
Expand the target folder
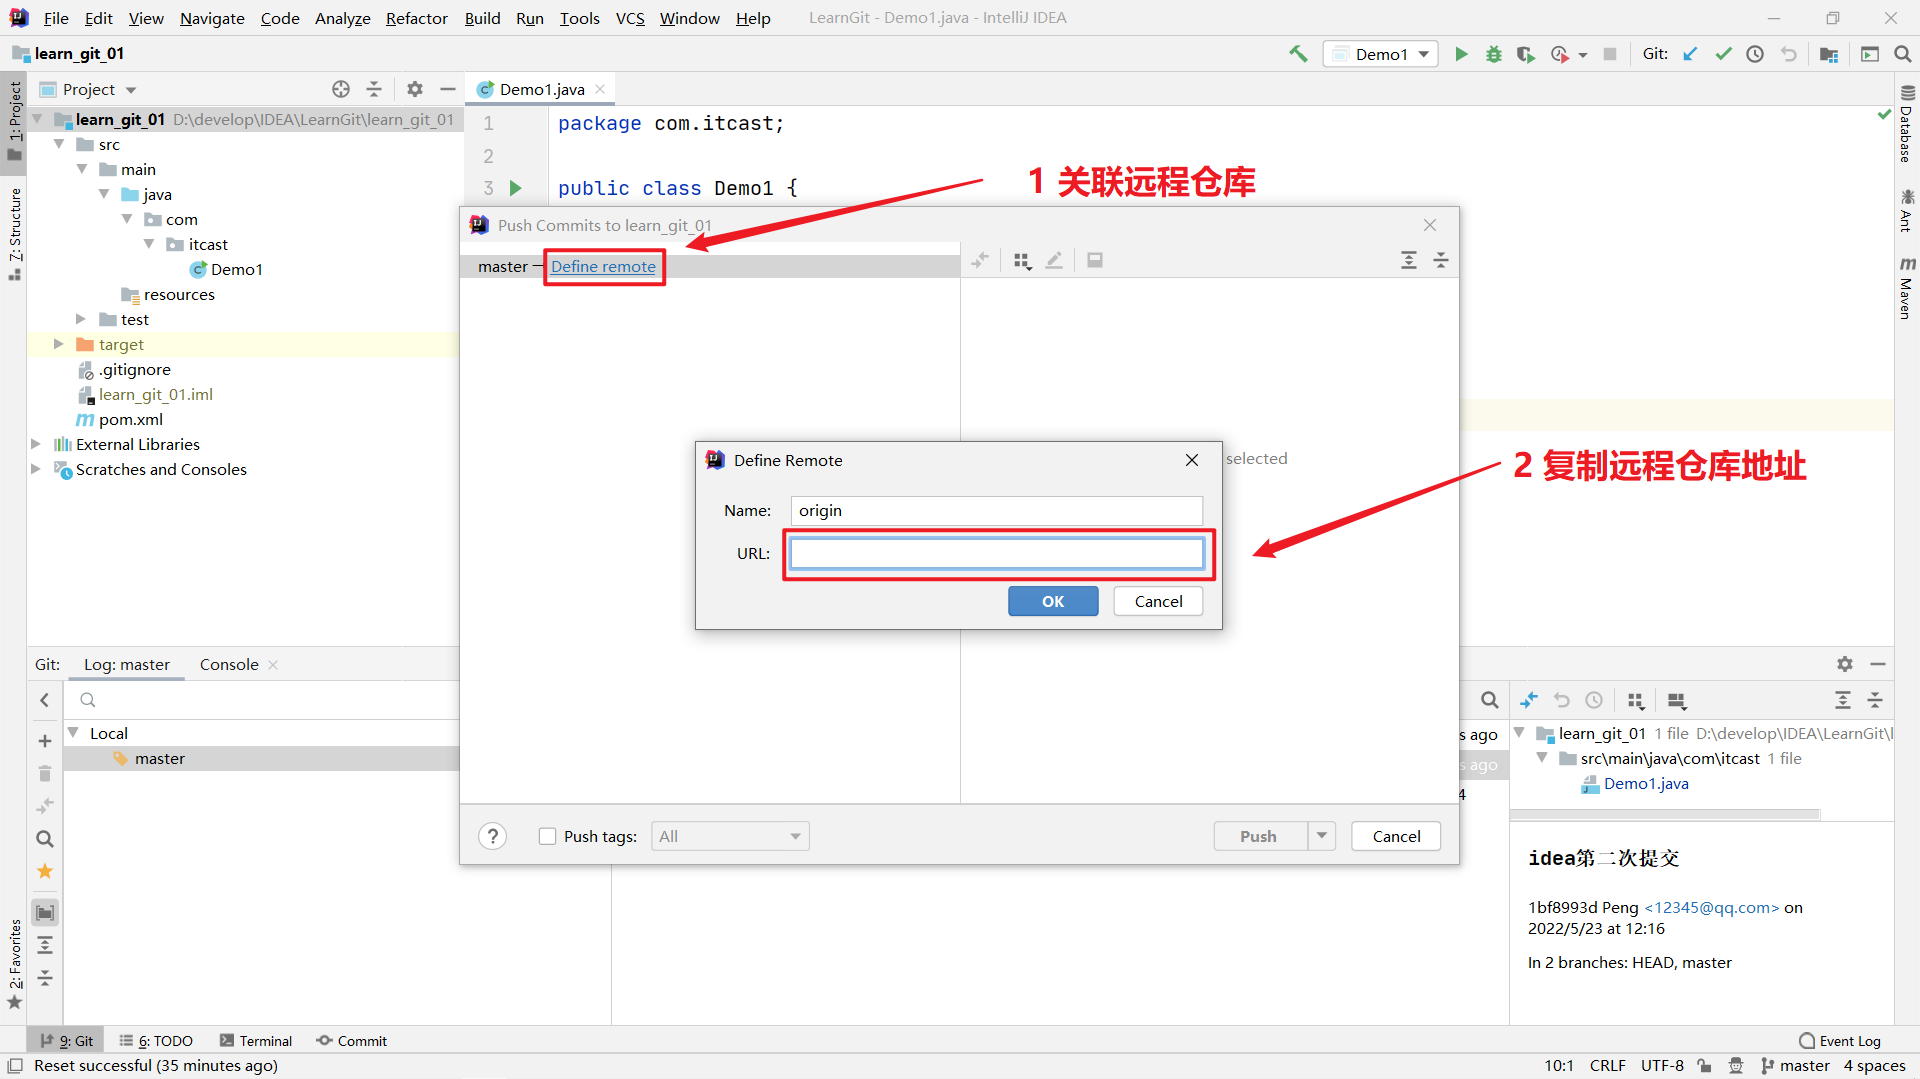click(58, 344)
